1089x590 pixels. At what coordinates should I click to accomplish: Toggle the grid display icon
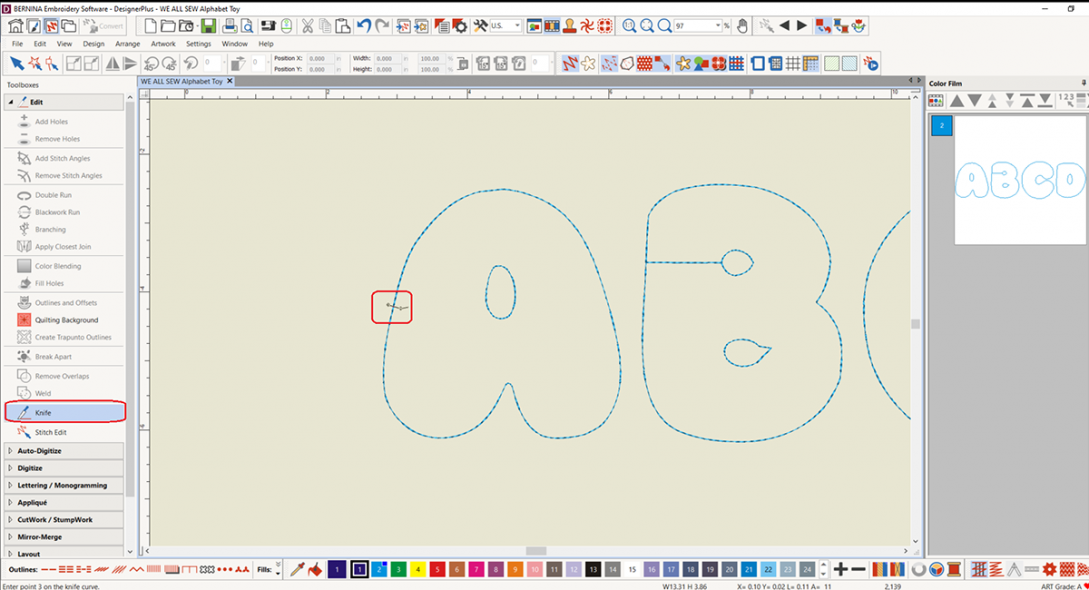pyautogui.click(x=794, y=64)
